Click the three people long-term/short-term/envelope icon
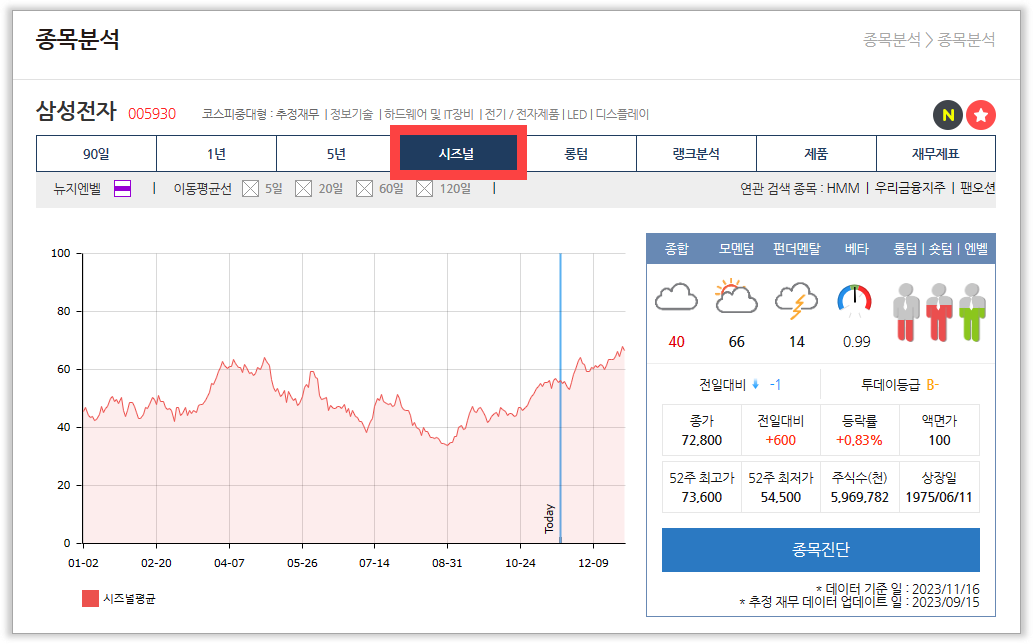The image size is (1033, 644). click(940, 311)
